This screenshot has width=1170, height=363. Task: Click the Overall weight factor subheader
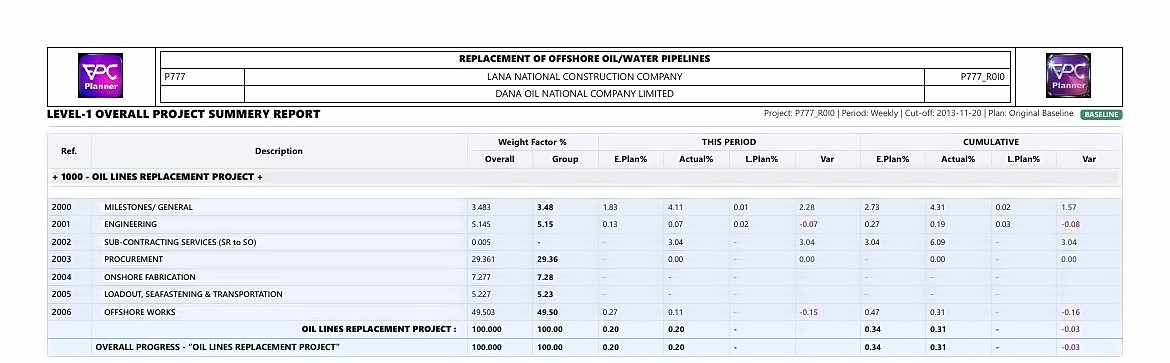tap(499, 159)
